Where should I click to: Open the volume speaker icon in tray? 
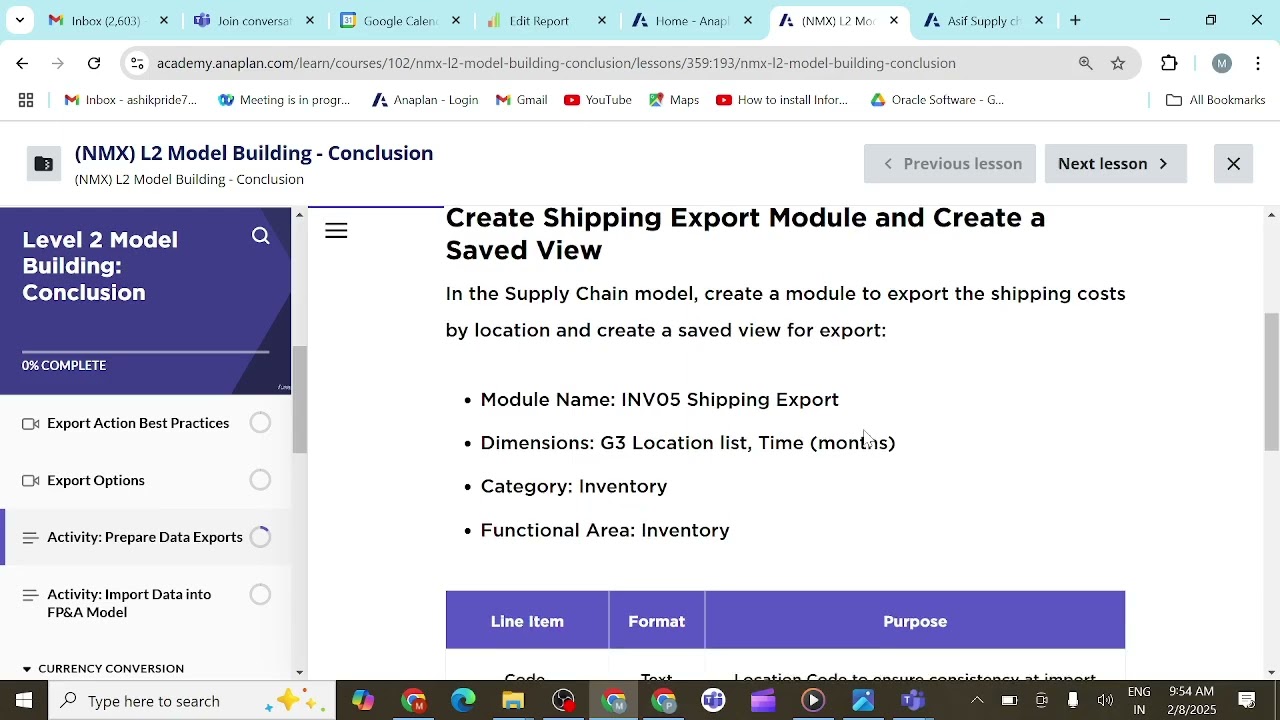[x=1105, y=701]
